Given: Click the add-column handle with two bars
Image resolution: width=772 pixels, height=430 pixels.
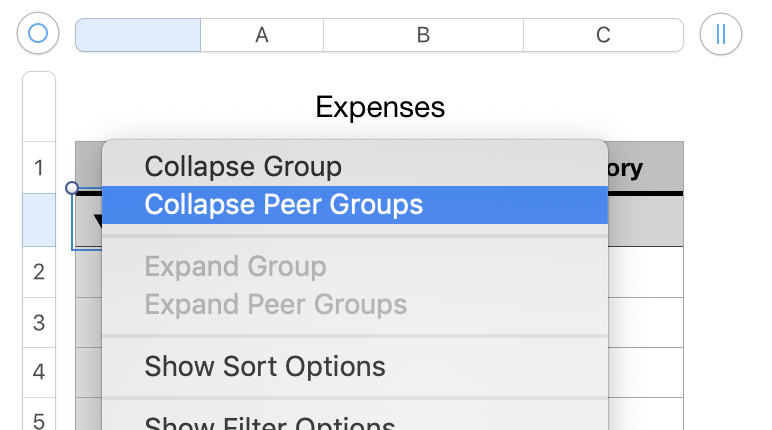Looking at the screenshot, I should point(720,34).
